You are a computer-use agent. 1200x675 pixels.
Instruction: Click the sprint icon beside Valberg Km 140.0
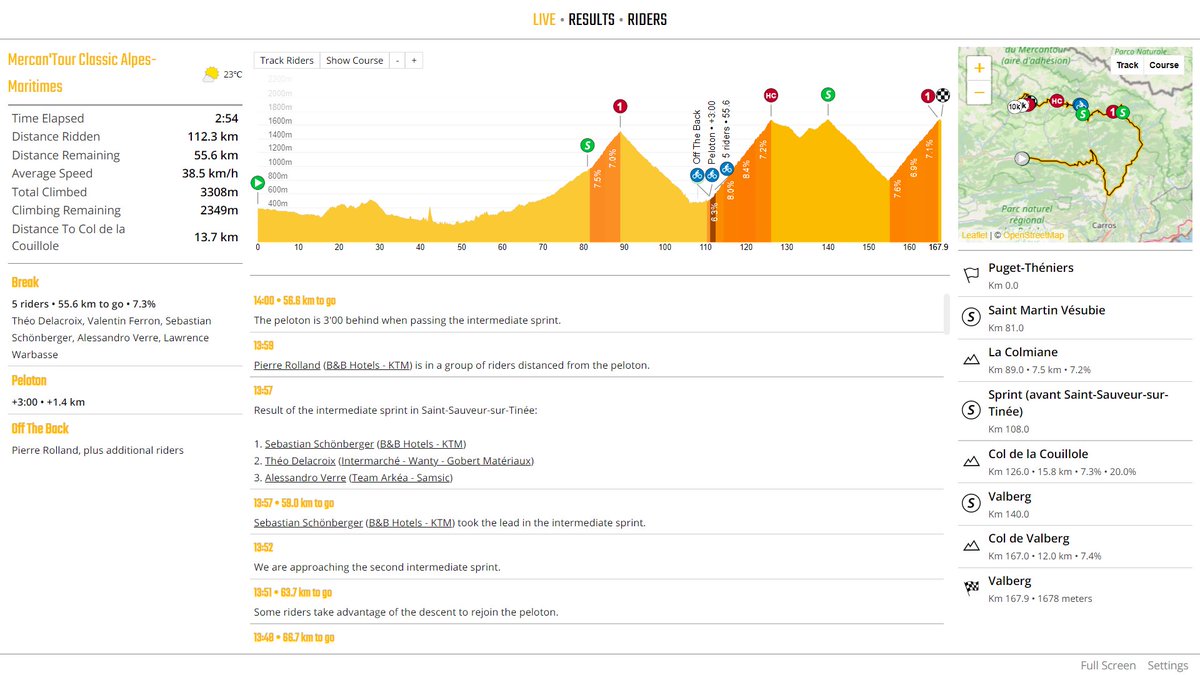(x=970, y=504)
